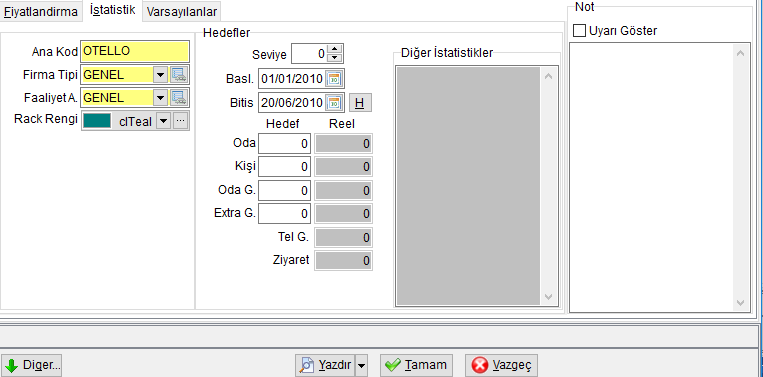Decrease Seviye value with down arrow

click(334, 58)
